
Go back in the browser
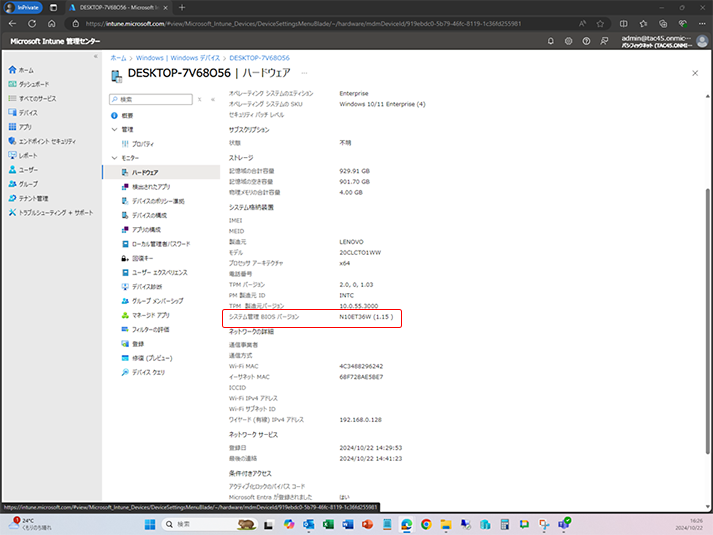pyautogui.click(x=12, y=24)
